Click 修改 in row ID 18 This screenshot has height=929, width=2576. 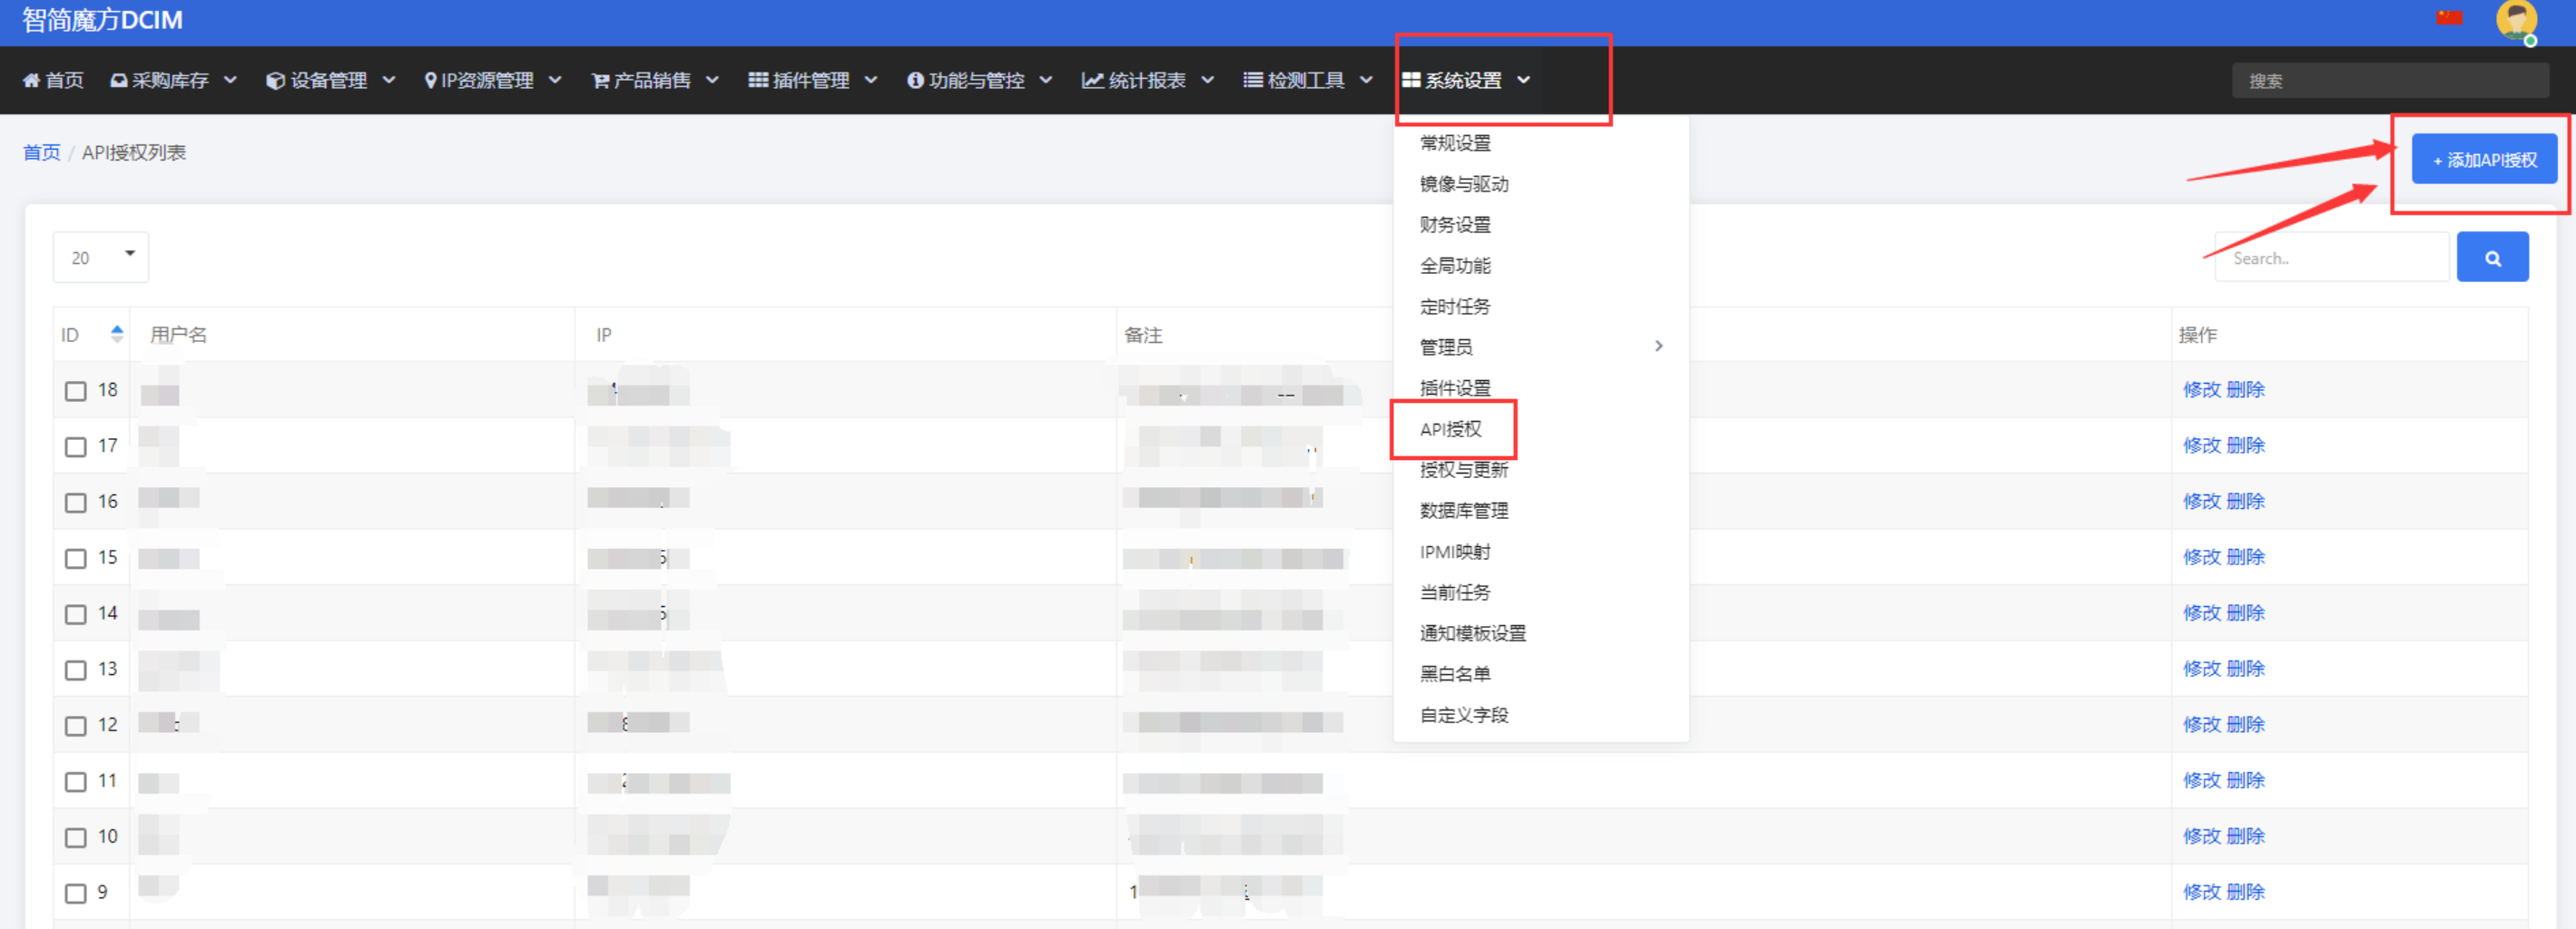tap(2201, 390)
